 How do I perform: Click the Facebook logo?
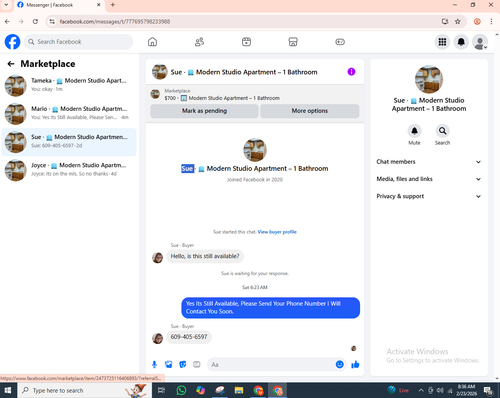[12, 42]
